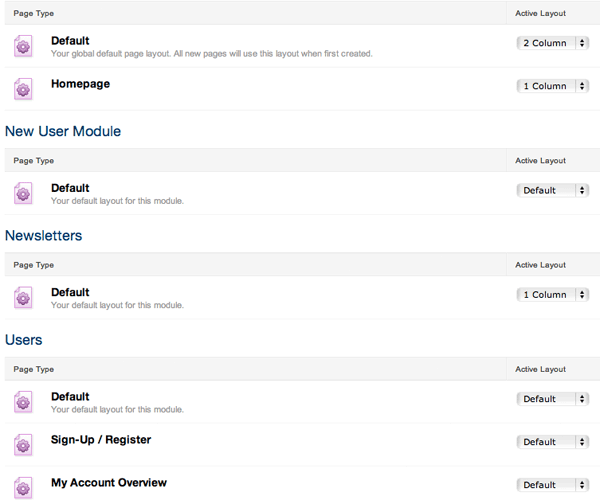Image resolution: width=600 pixels, height=504 pixels.
Task: Expand the New User Module layout dropdown
Action: pyautogui.click(x=553, y=190)
